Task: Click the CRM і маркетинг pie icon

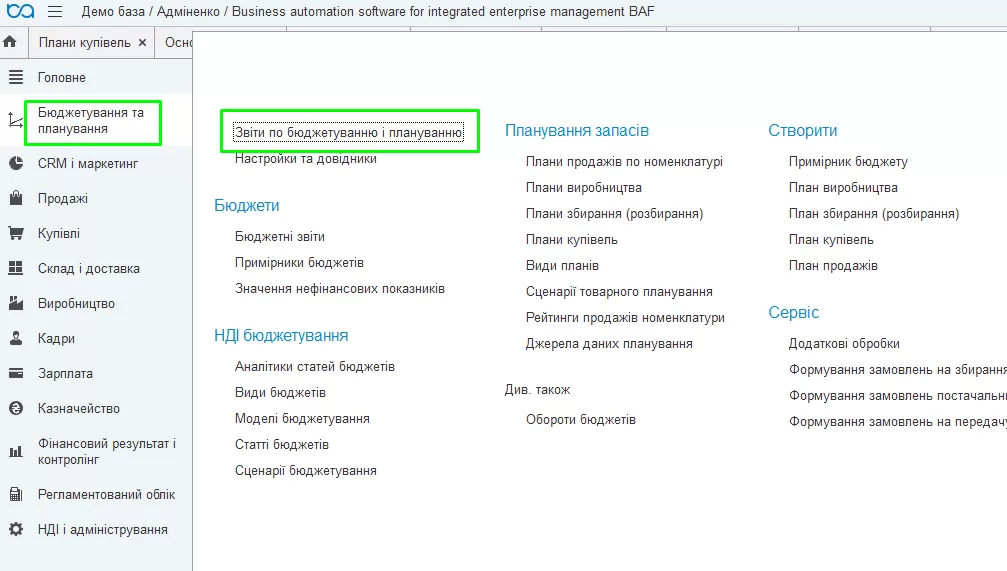Action: click(x=16, y=163)
